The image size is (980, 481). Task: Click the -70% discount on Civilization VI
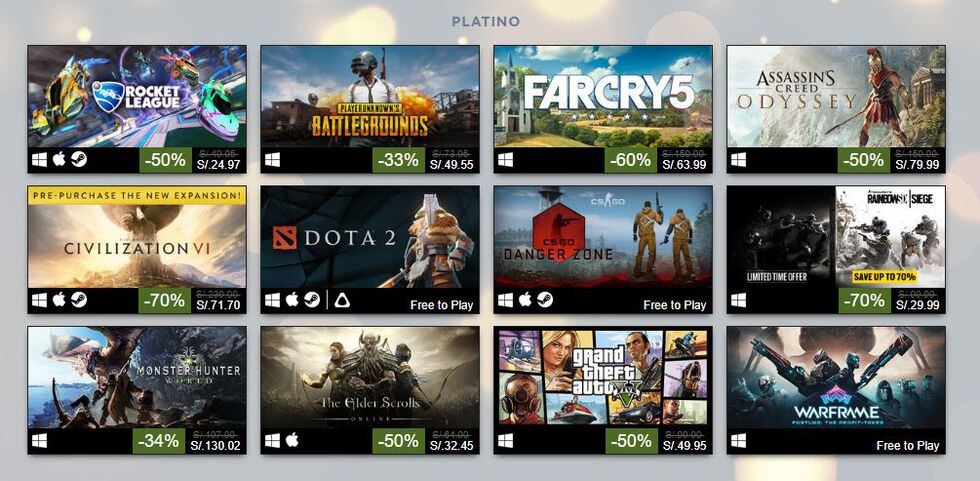point(164,301)
